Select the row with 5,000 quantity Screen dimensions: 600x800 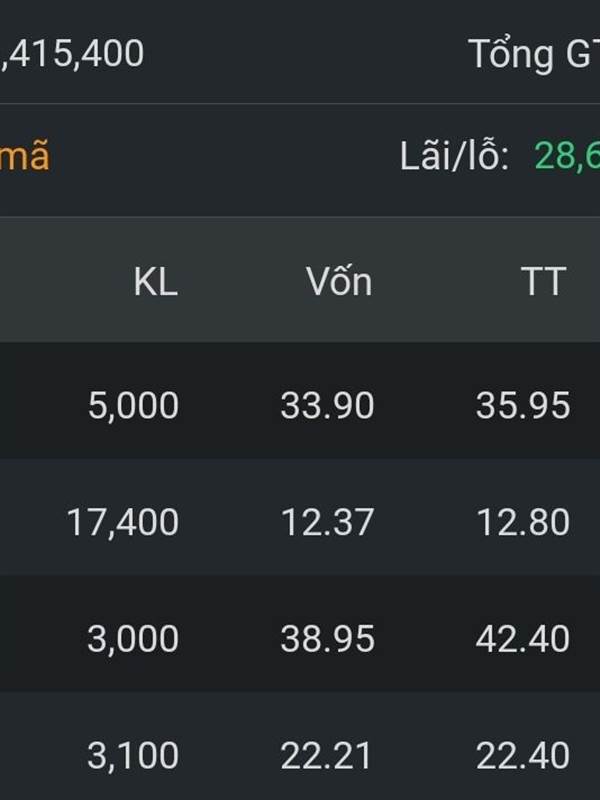point(300,400)
